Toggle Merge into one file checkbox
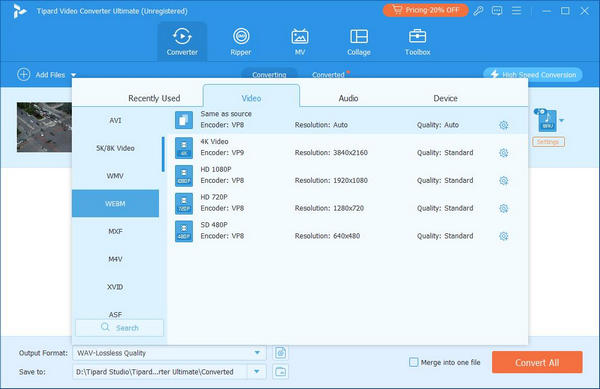600x389 pixels. 414,362
